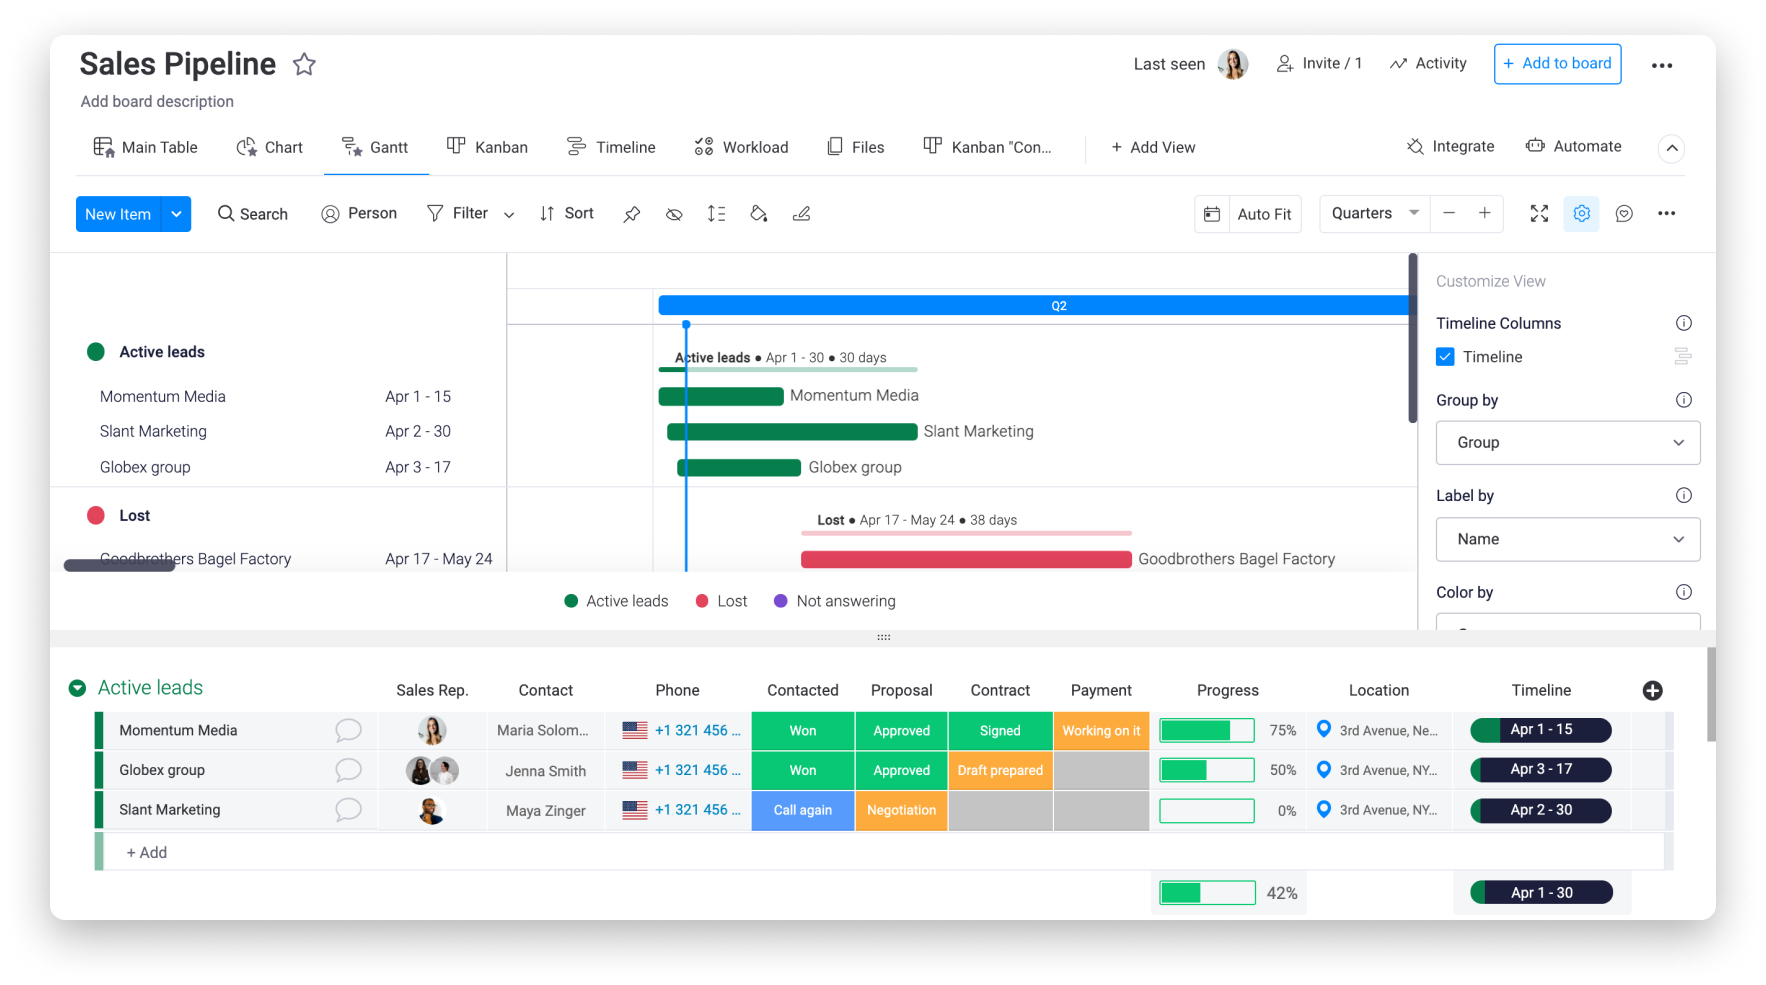This screenshot has width=1766, height=985.
Task: Open the Gantt comments bubble icon
Action: 1624,213
